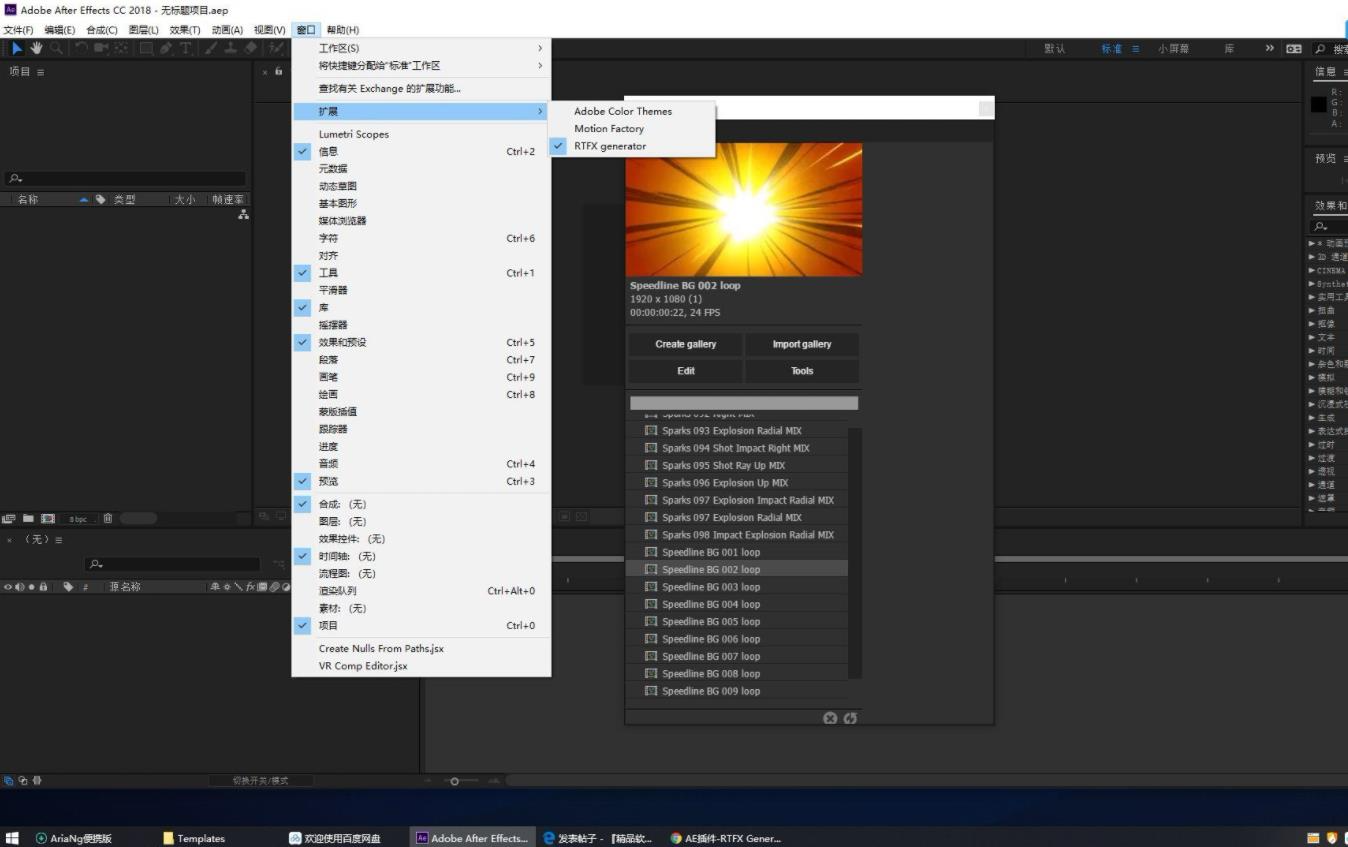Click the Import gallery button
Image resolution: width=1348 pixels, height=847 pixels.
coord(801,343)
